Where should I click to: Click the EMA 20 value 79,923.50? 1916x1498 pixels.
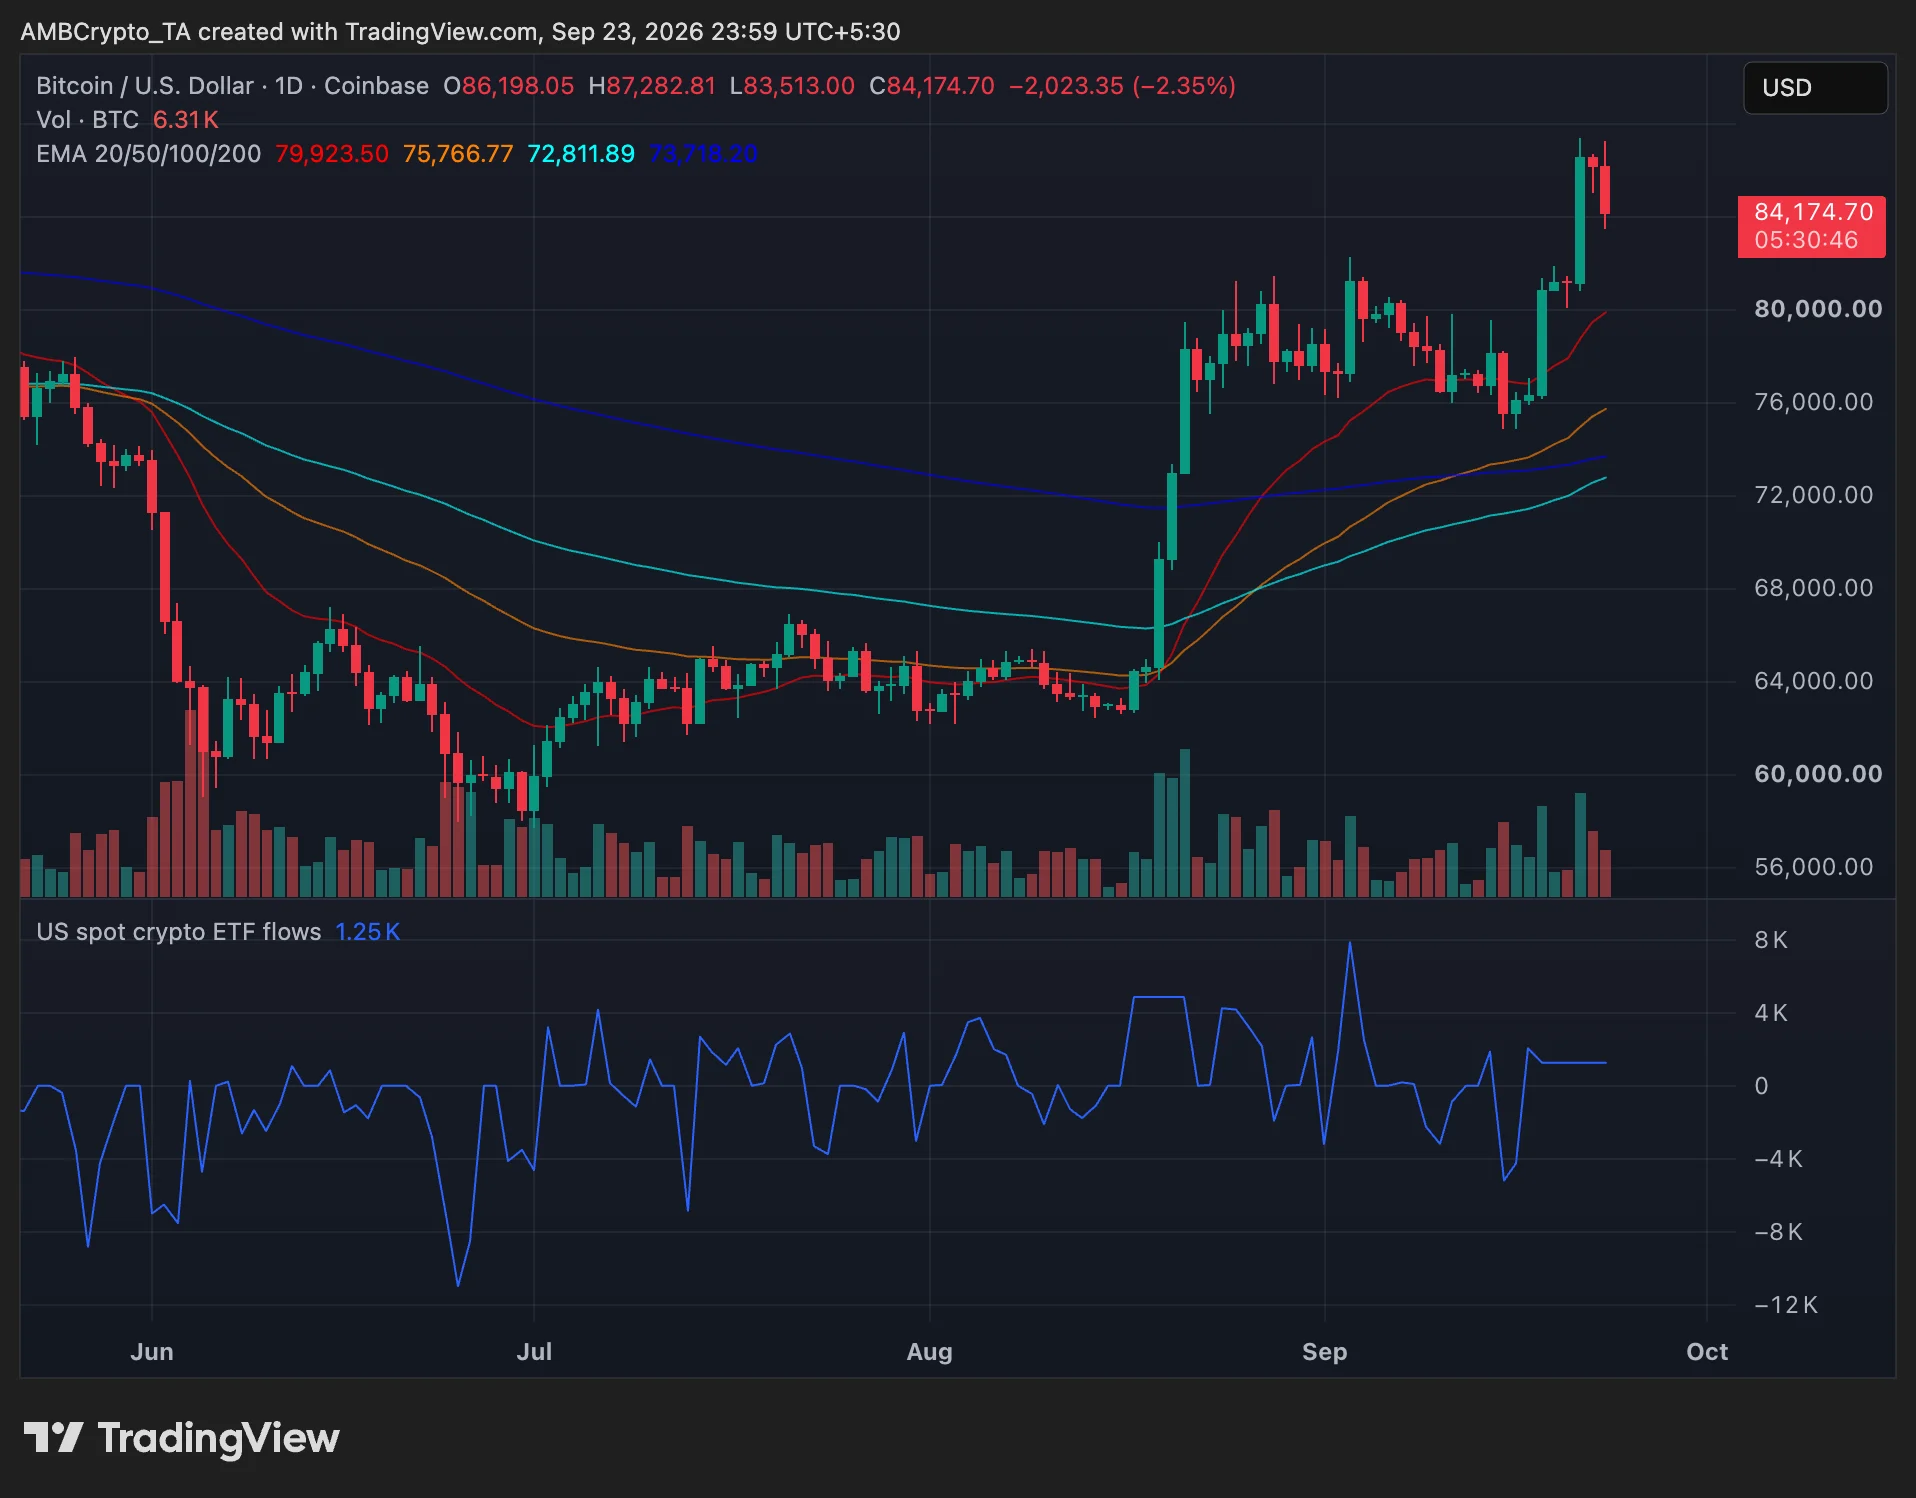(332, 154)
